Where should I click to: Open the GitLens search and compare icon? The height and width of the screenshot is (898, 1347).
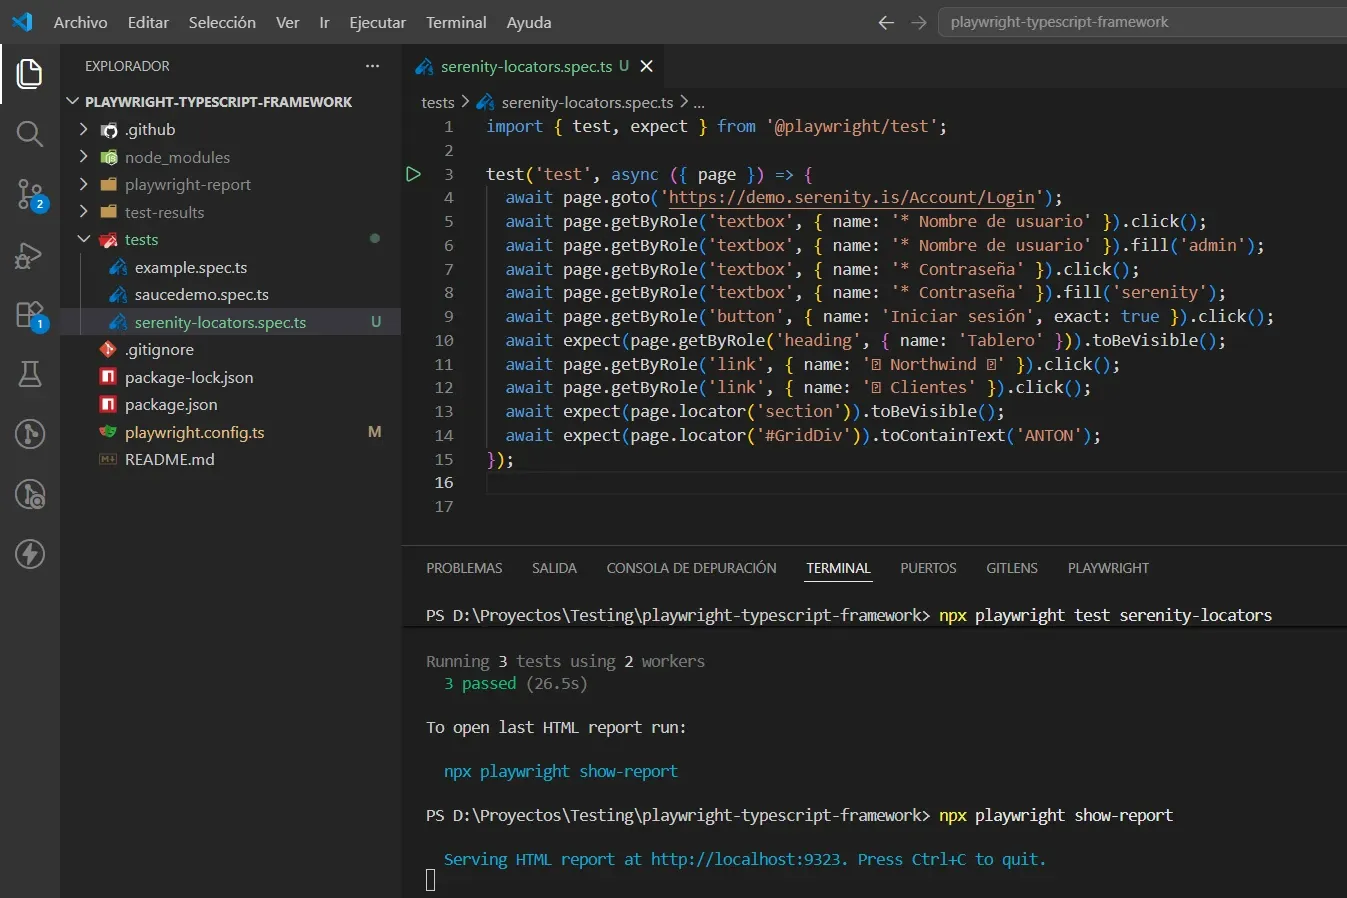(x=29, y=494)
